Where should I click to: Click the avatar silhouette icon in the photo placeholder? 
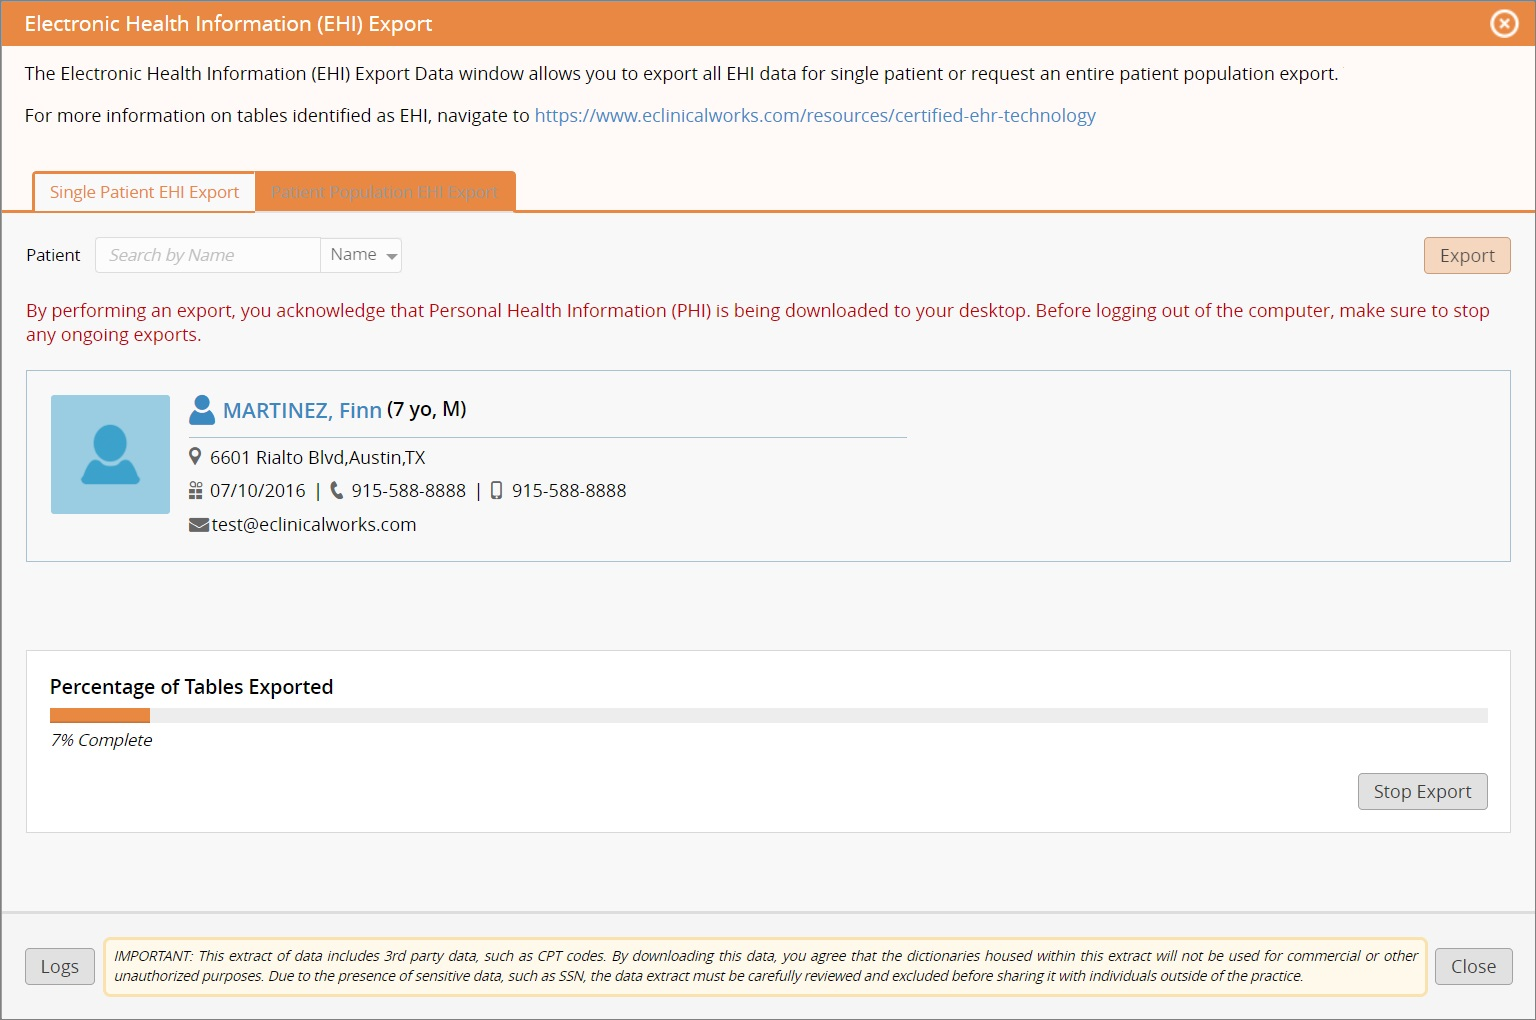pos(110,454)
